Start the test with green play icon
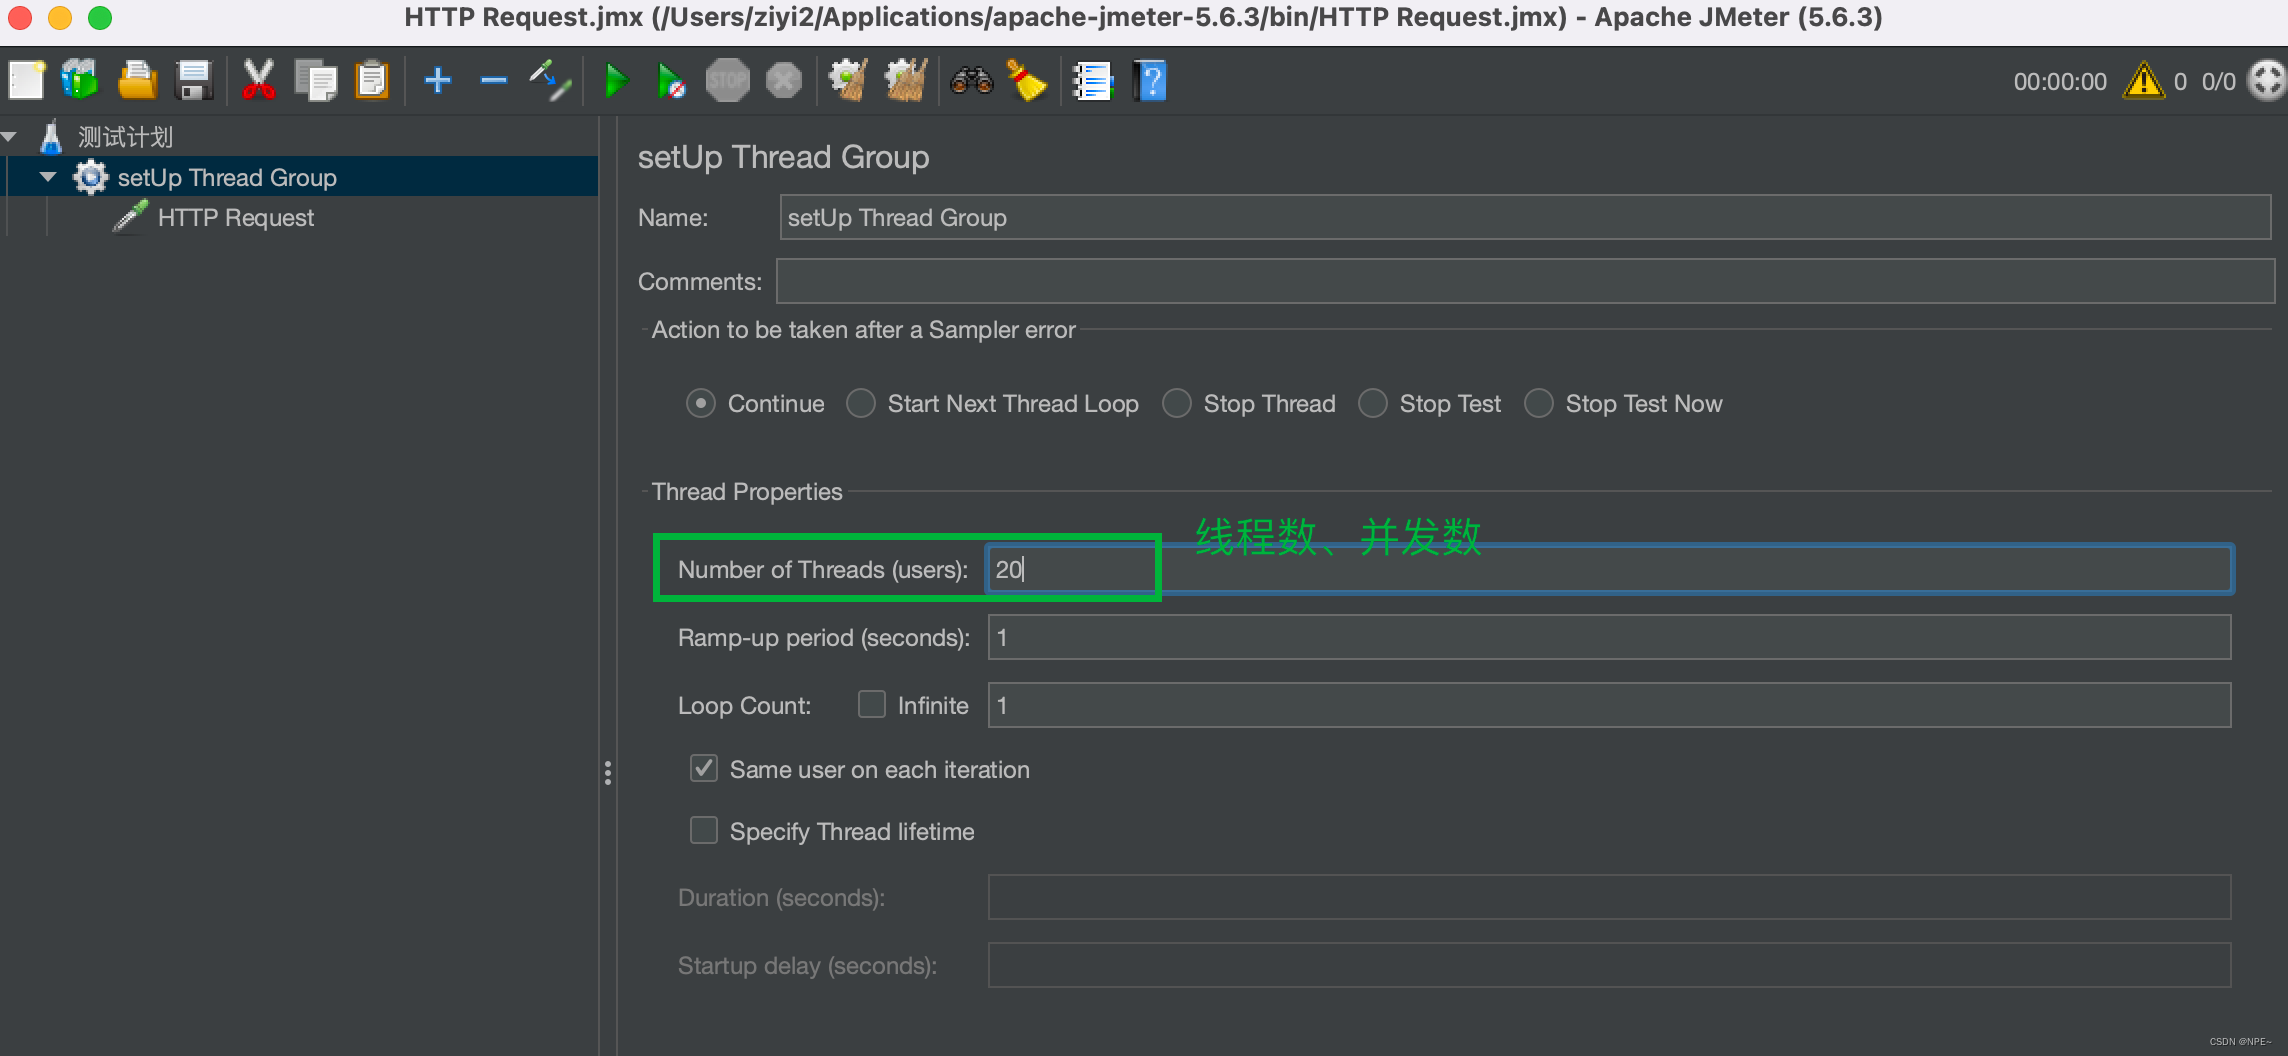2288x1056 pixels. (616, 81)
